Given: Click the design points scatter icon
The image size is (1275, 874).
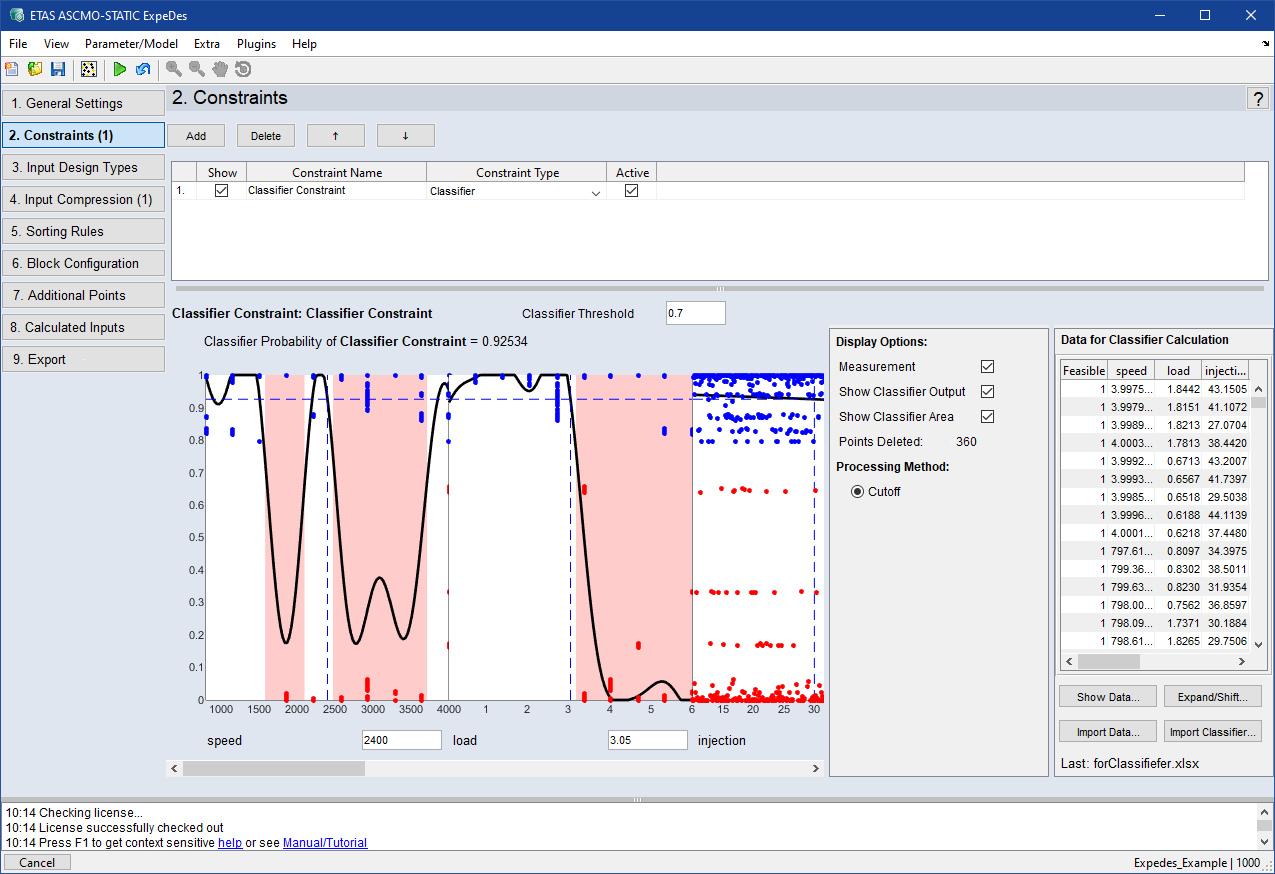Looking at the screenshot, I should pyautogui.click(x=89, y=69).
